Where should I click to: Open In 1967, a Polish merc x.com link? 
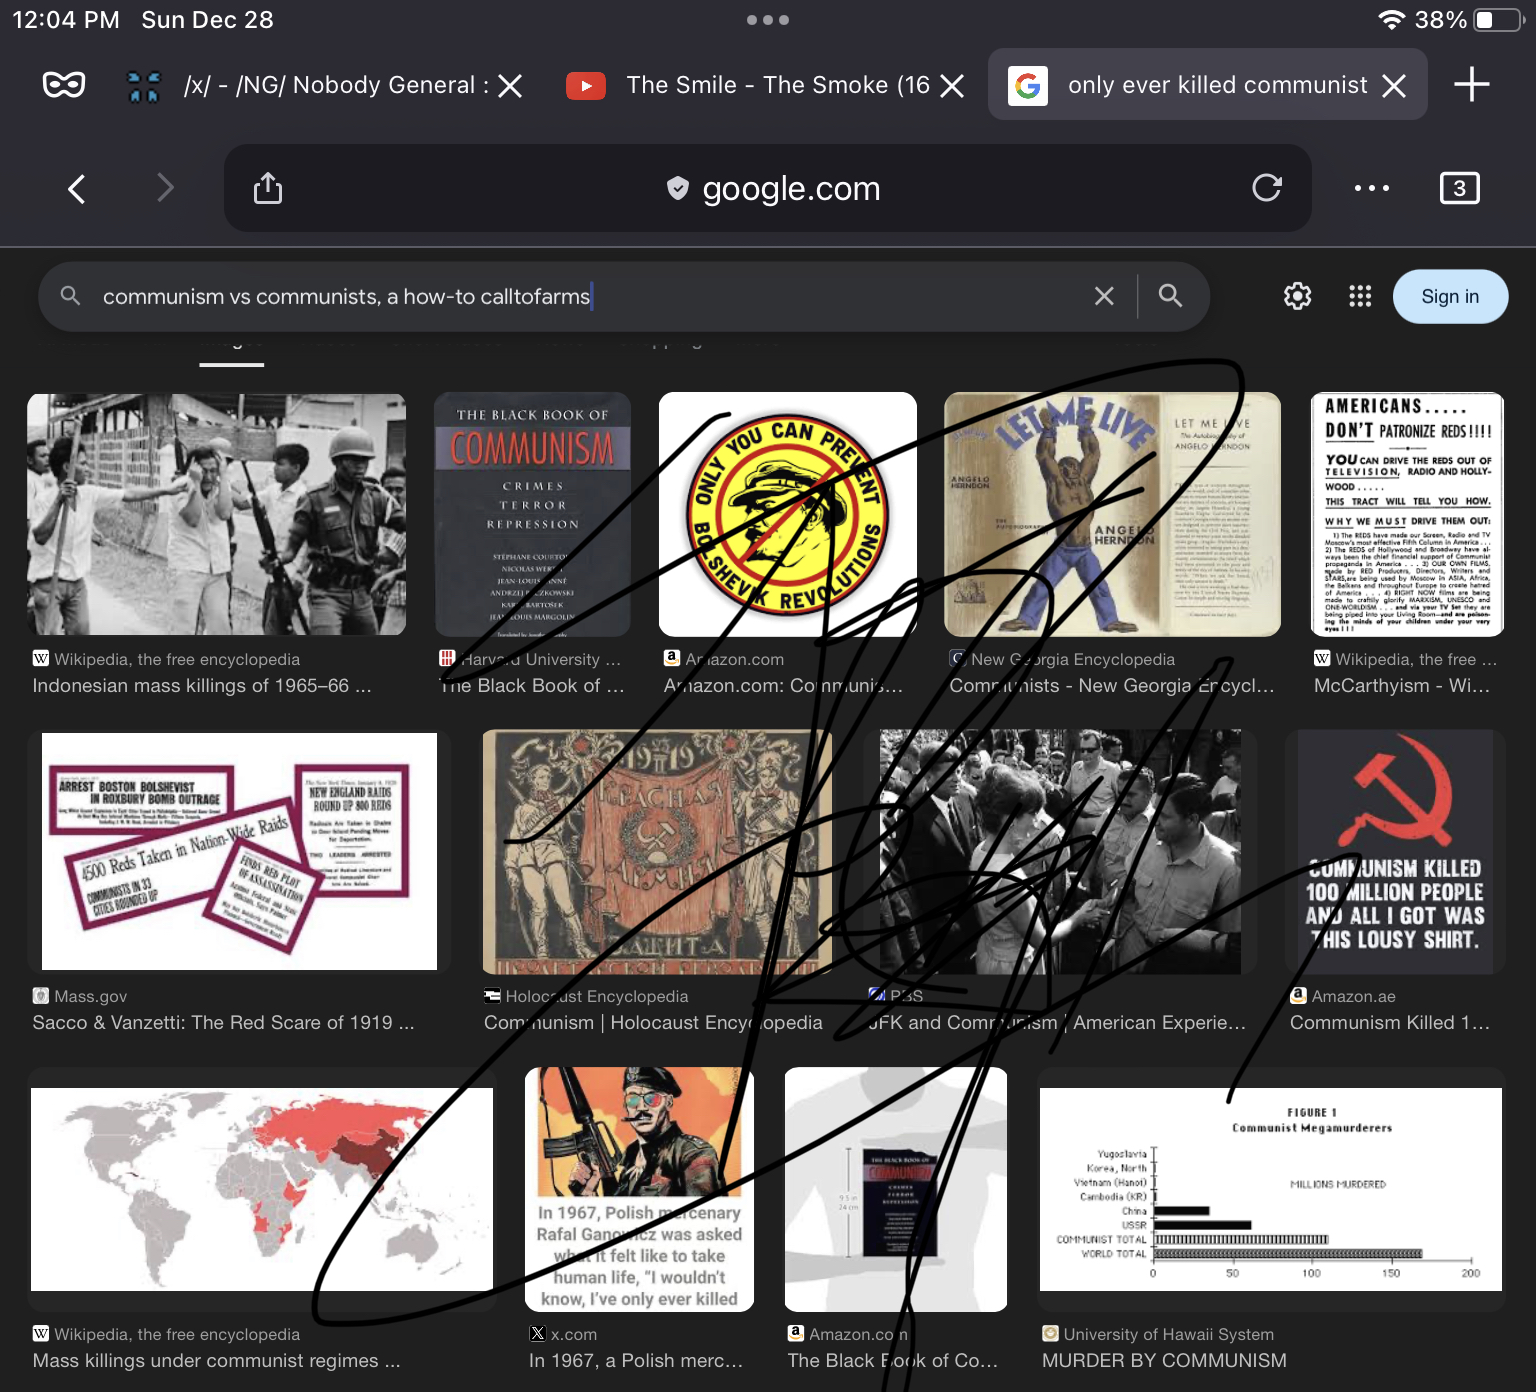tap(636, 1361)
